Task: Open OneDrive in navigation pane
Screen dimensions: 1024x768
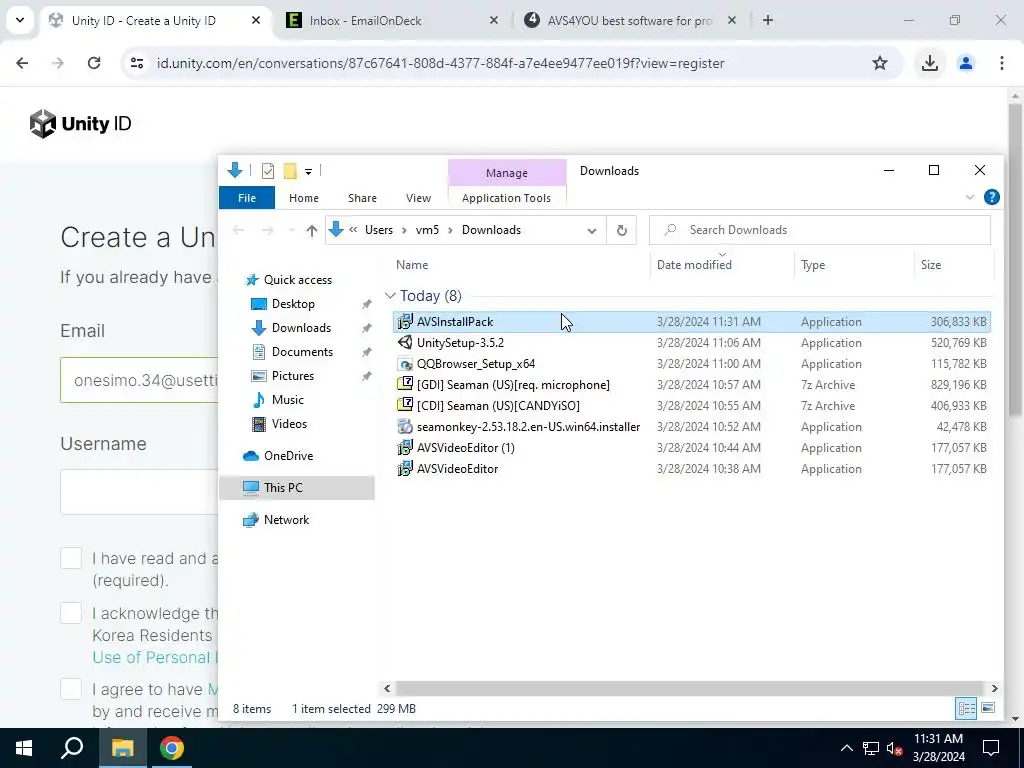Action: click(288, 456)
